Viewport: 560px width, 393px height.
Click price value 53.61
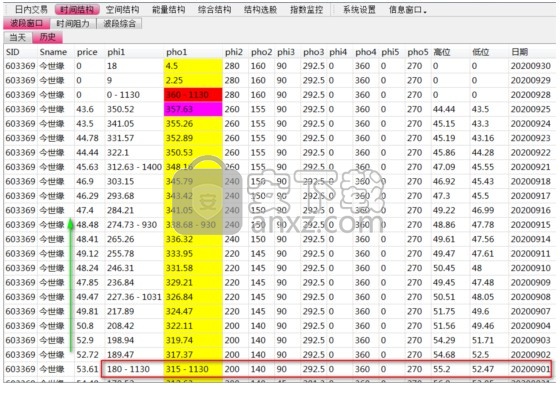click(87, 369)
